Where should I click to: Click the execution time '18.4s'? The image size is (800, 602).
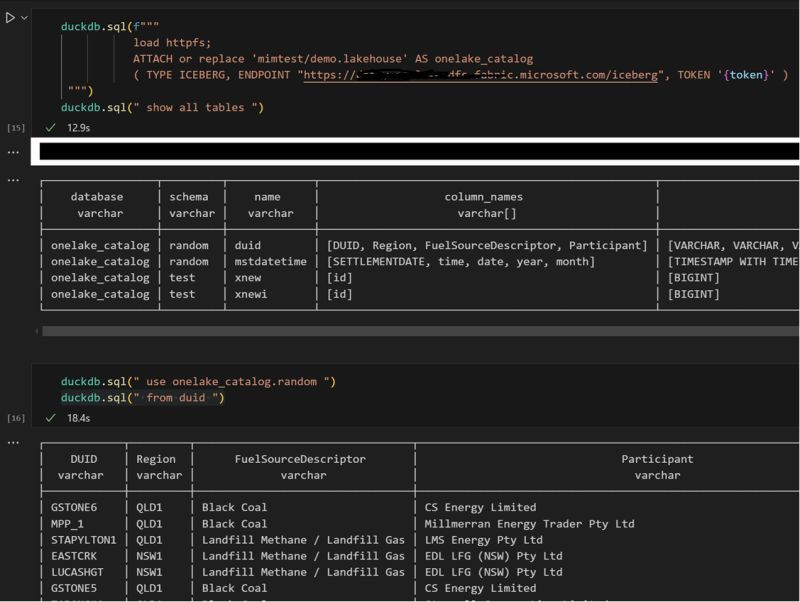79,418
